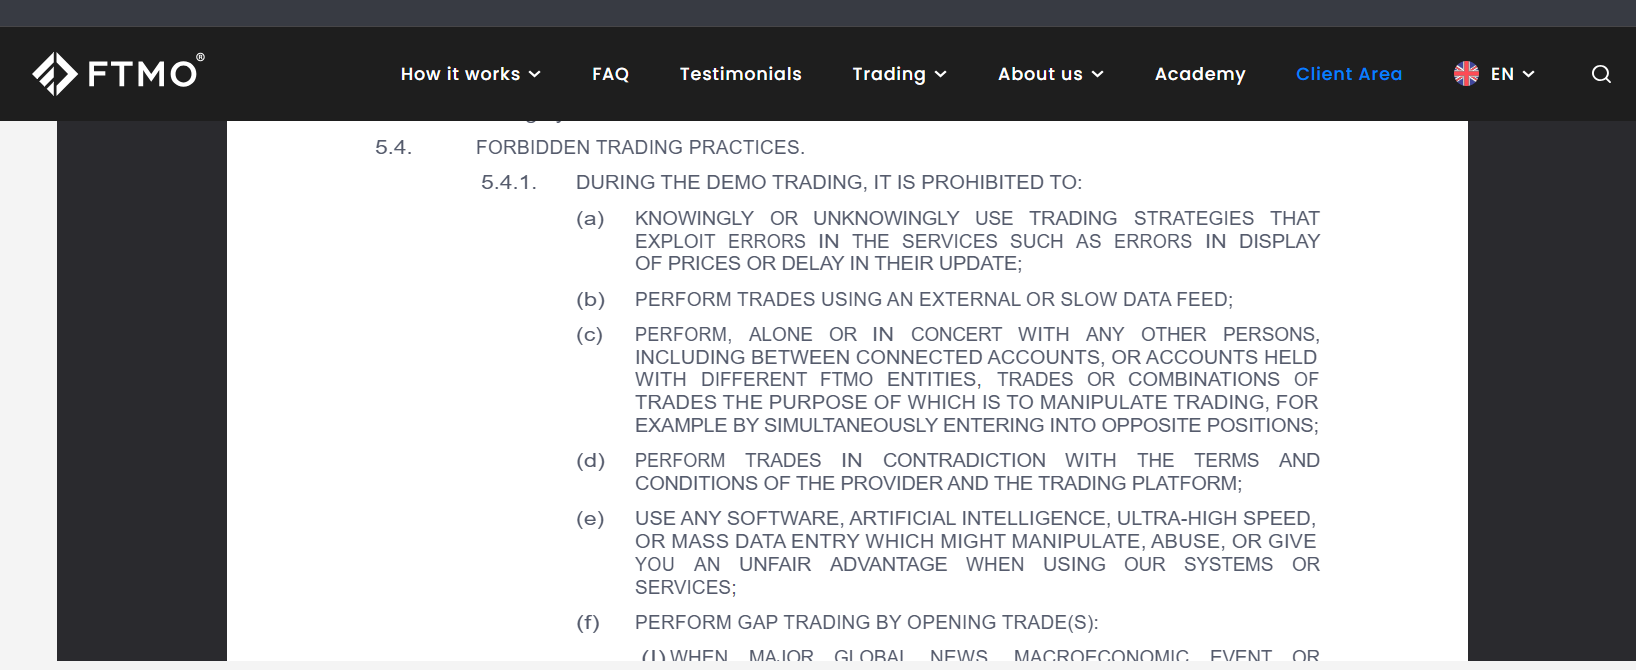The width and height of the screenshot is (1636, 670).
Task: Navigate to the Academy page
Action: point(1200,74)
